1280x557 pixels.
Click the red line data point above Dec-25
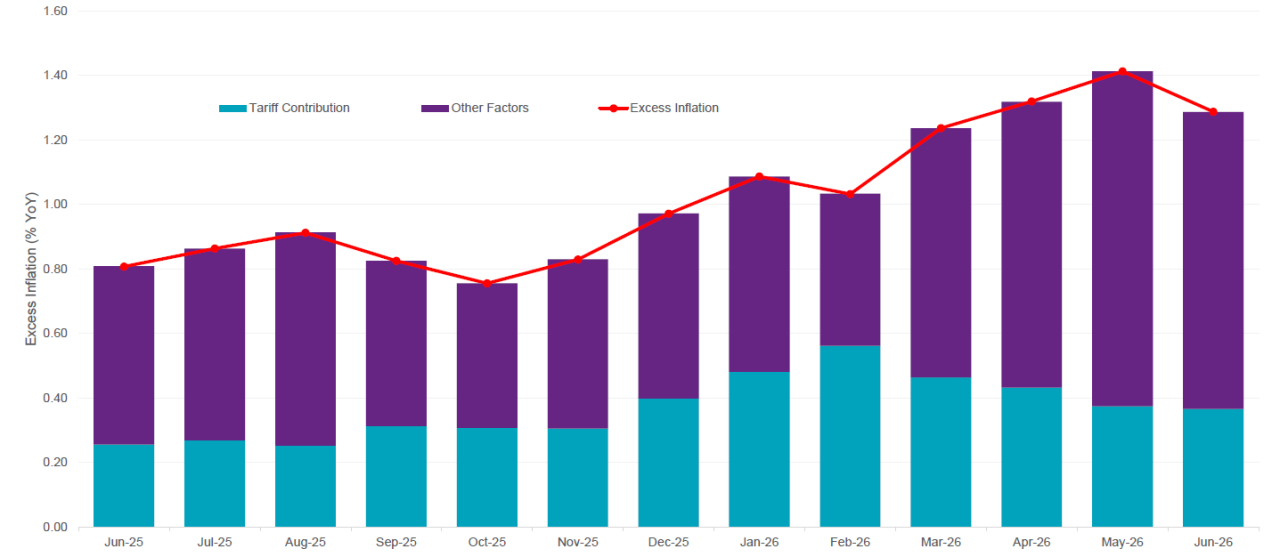pos(668,213)
